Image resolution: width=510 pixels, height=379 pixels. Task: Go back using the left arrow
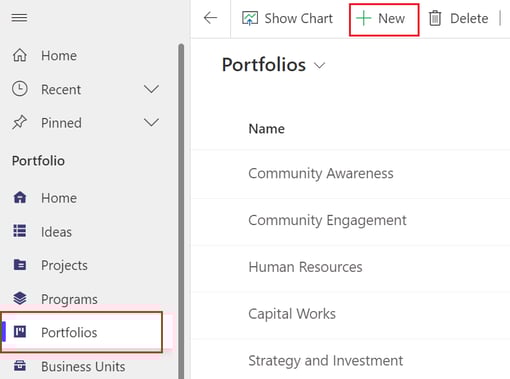point(210,18)
